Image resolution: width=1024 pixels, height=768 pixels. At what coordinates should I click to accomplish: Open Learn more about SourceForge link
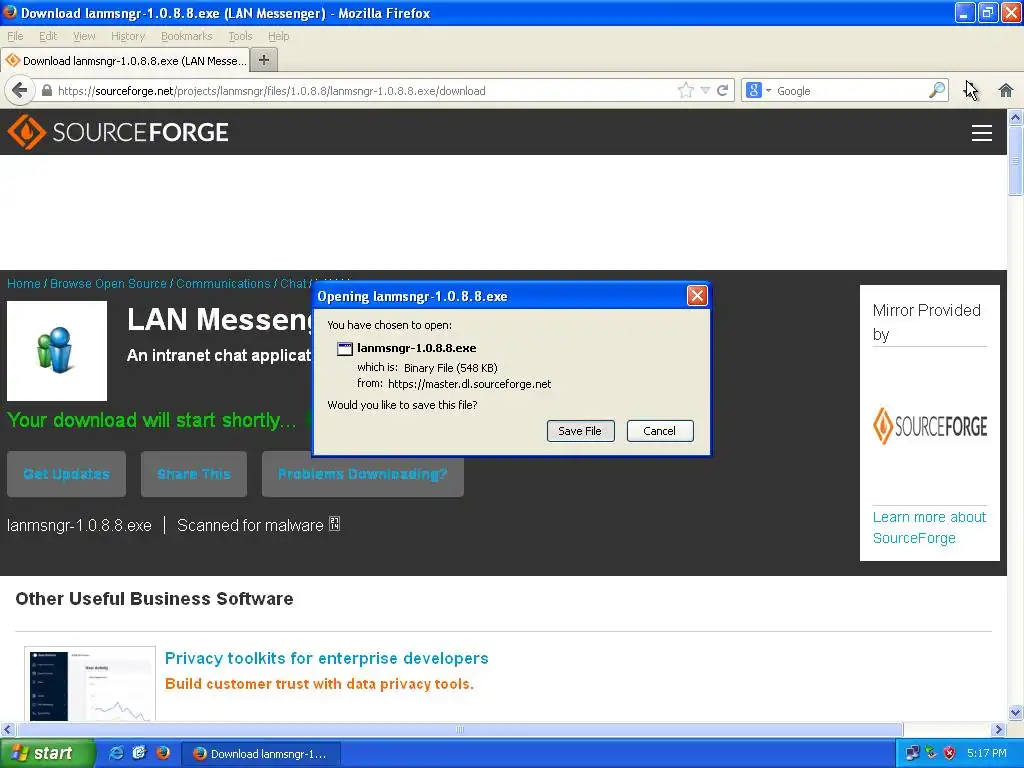pyautogui.click(x=929, y=528)
